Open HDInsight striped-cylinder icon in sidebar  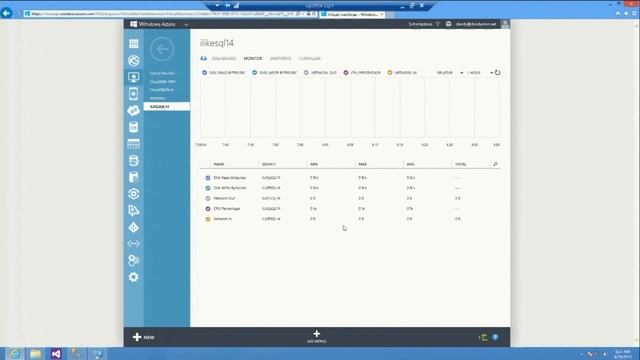point(133,160)
